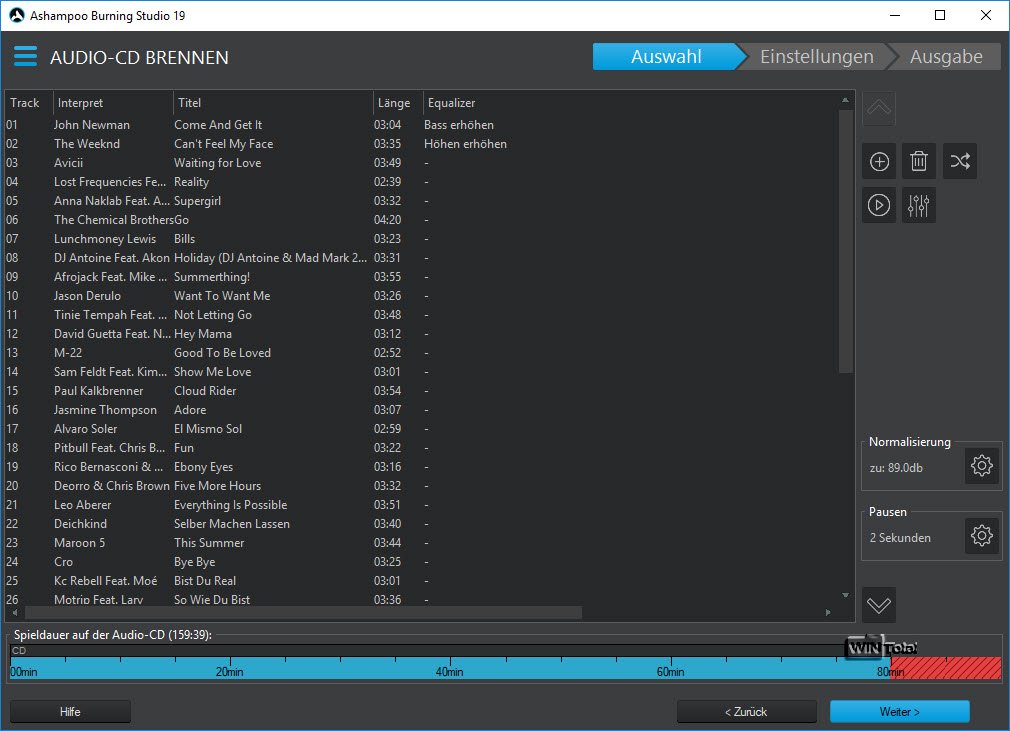The height and width of the screenshot is (731, 1010).
Task: Click the Zurück button
Action: click(747, 712)
